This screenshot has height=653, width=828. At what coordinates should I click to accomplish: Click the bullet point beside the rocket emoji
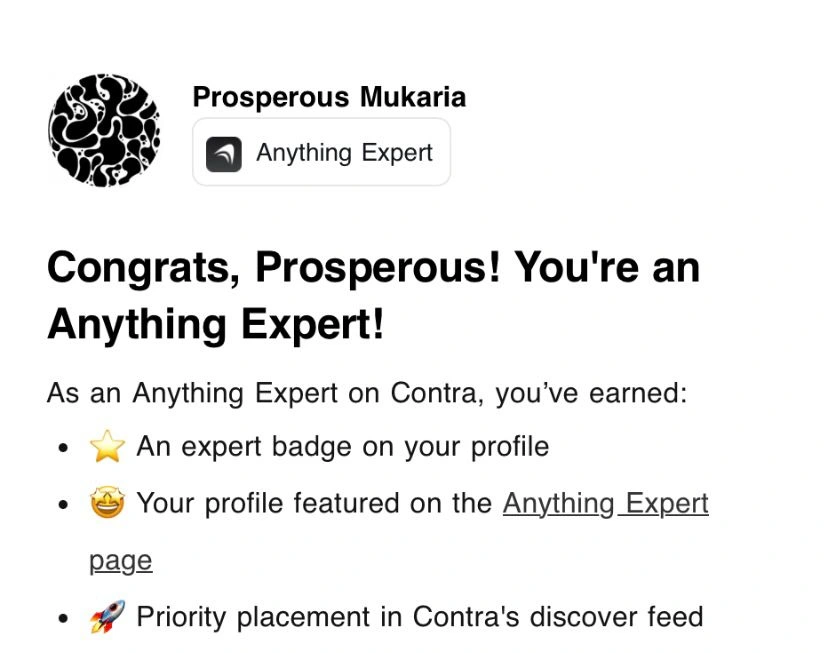click(64, 618)
